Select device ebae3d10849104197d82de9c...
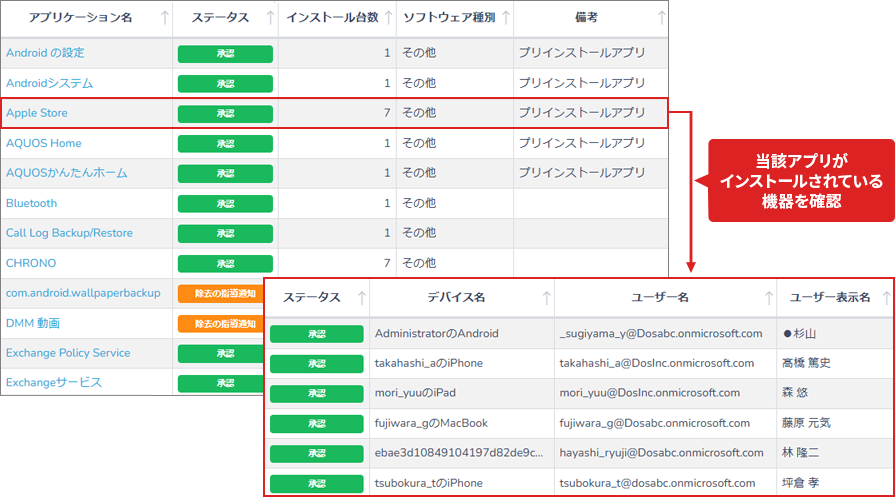895x497 pixels. 459,452
